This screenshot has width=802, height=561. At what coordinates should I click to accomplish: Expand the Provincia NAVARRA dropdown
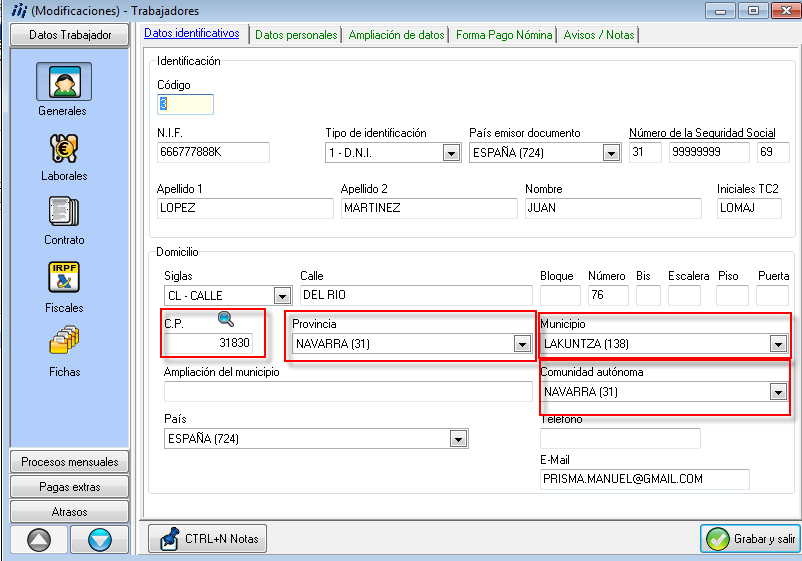(x=522, y=344)
